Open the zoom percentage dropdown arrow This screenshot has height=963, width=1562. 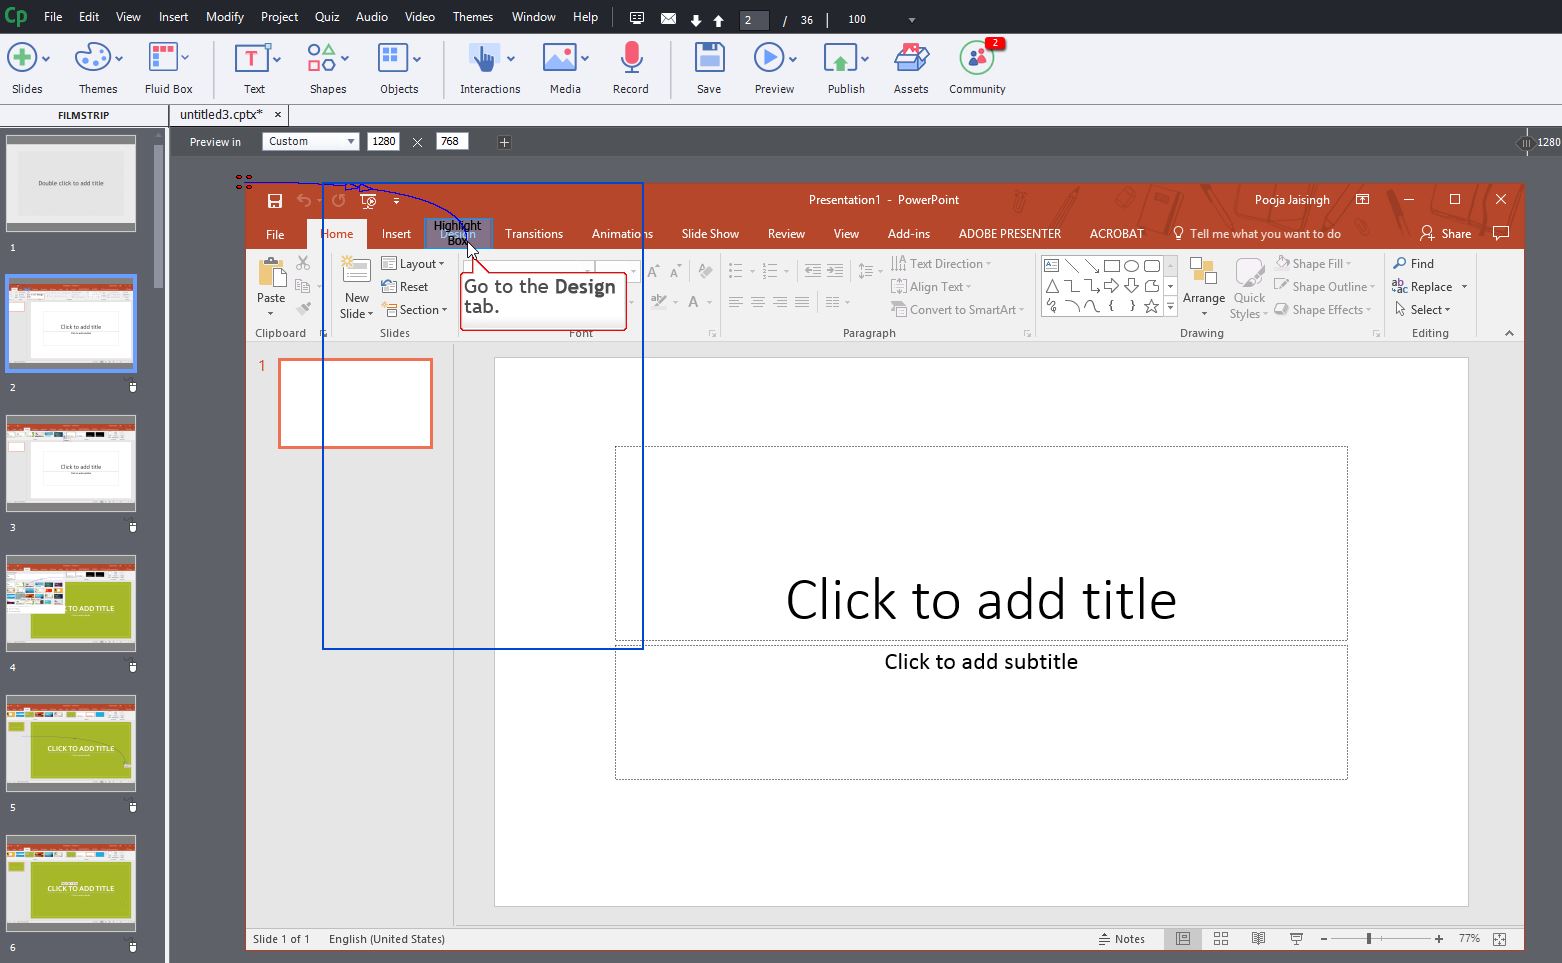tap(911, 20)
